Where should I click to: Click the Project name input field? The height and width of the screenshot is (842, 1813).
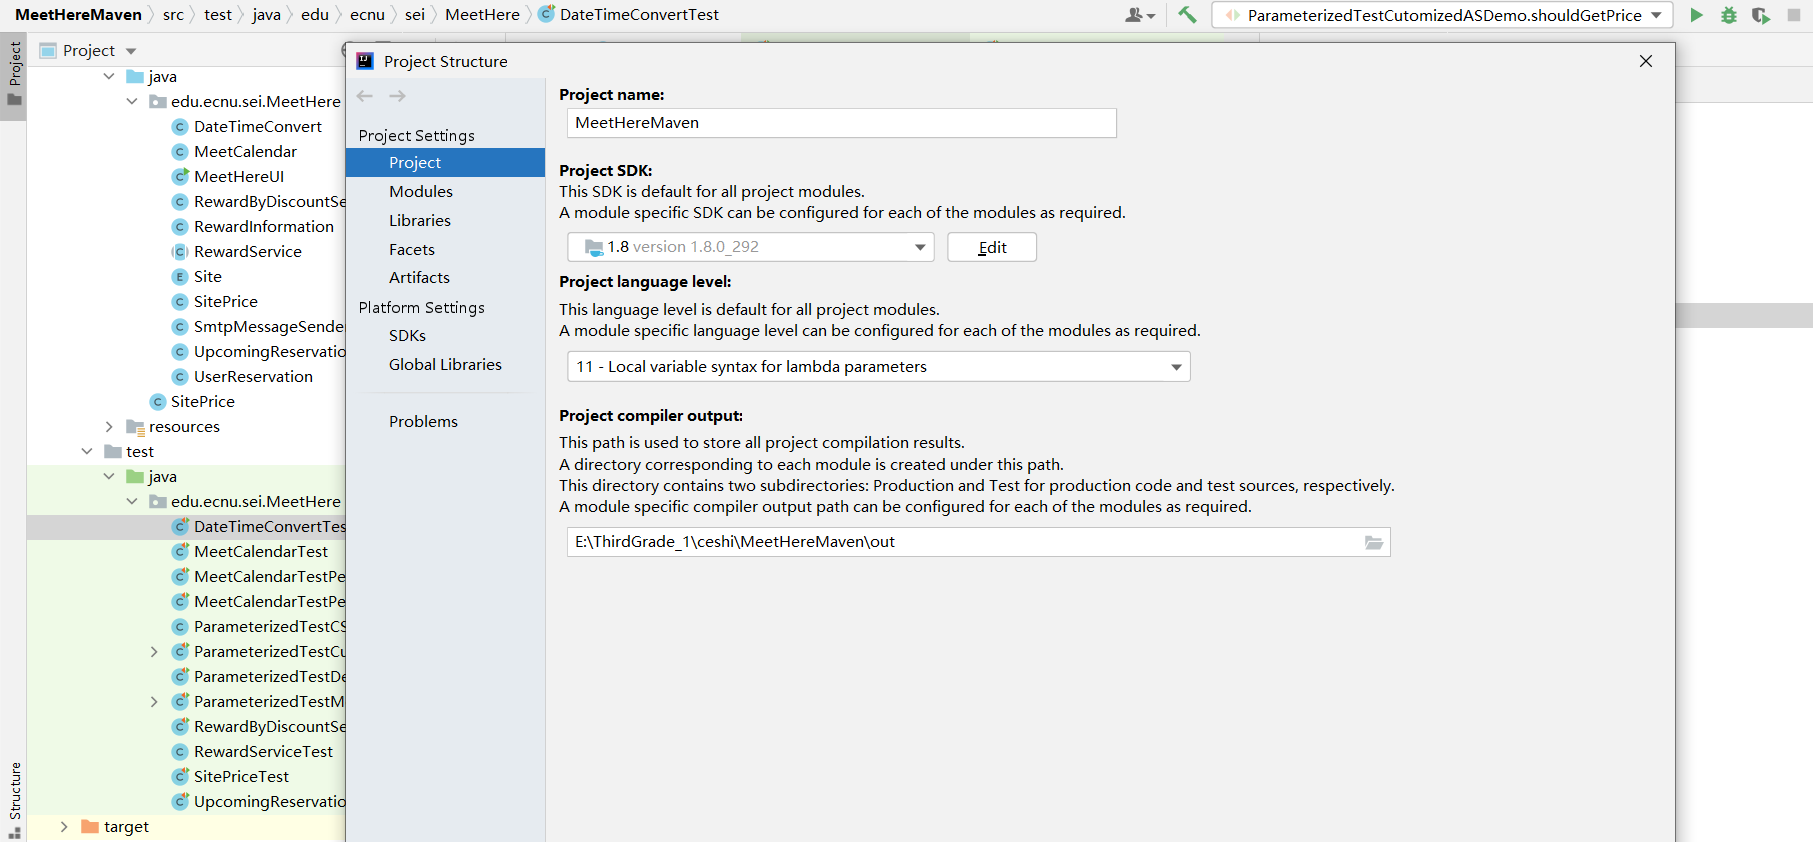(x=841, y=123)
